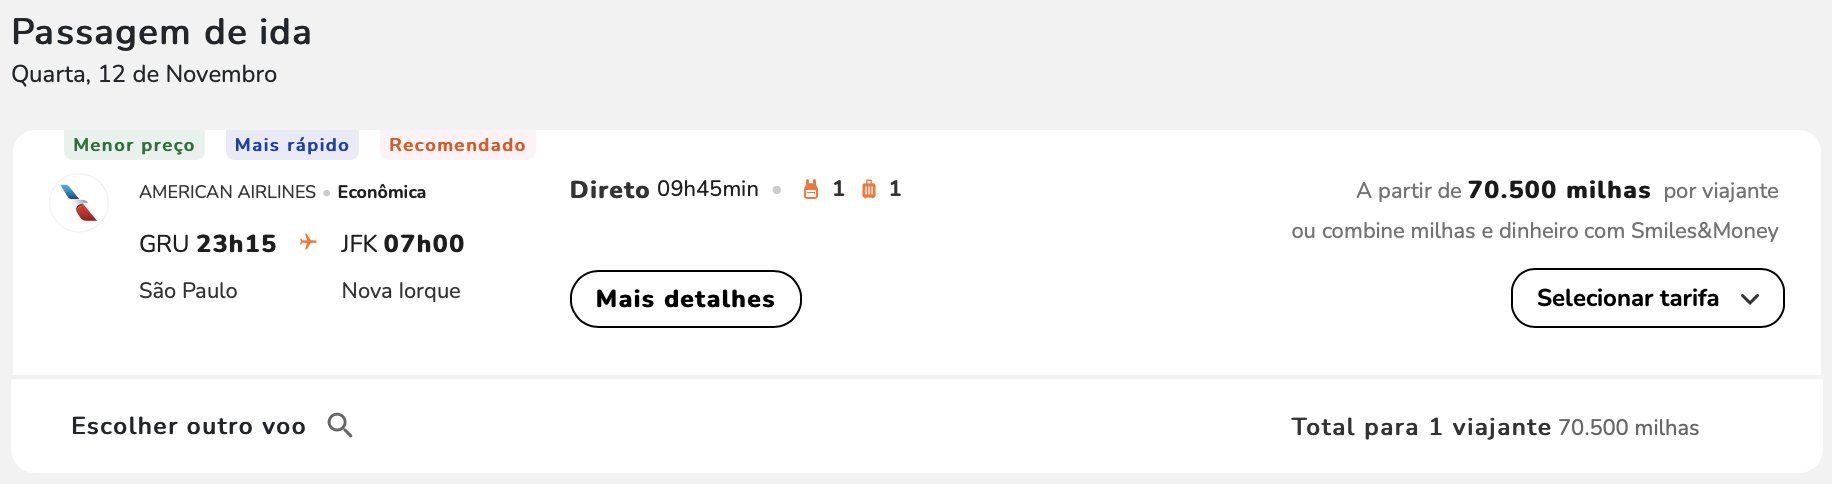Open Mais detalhes for this flight

click(685, 299)
